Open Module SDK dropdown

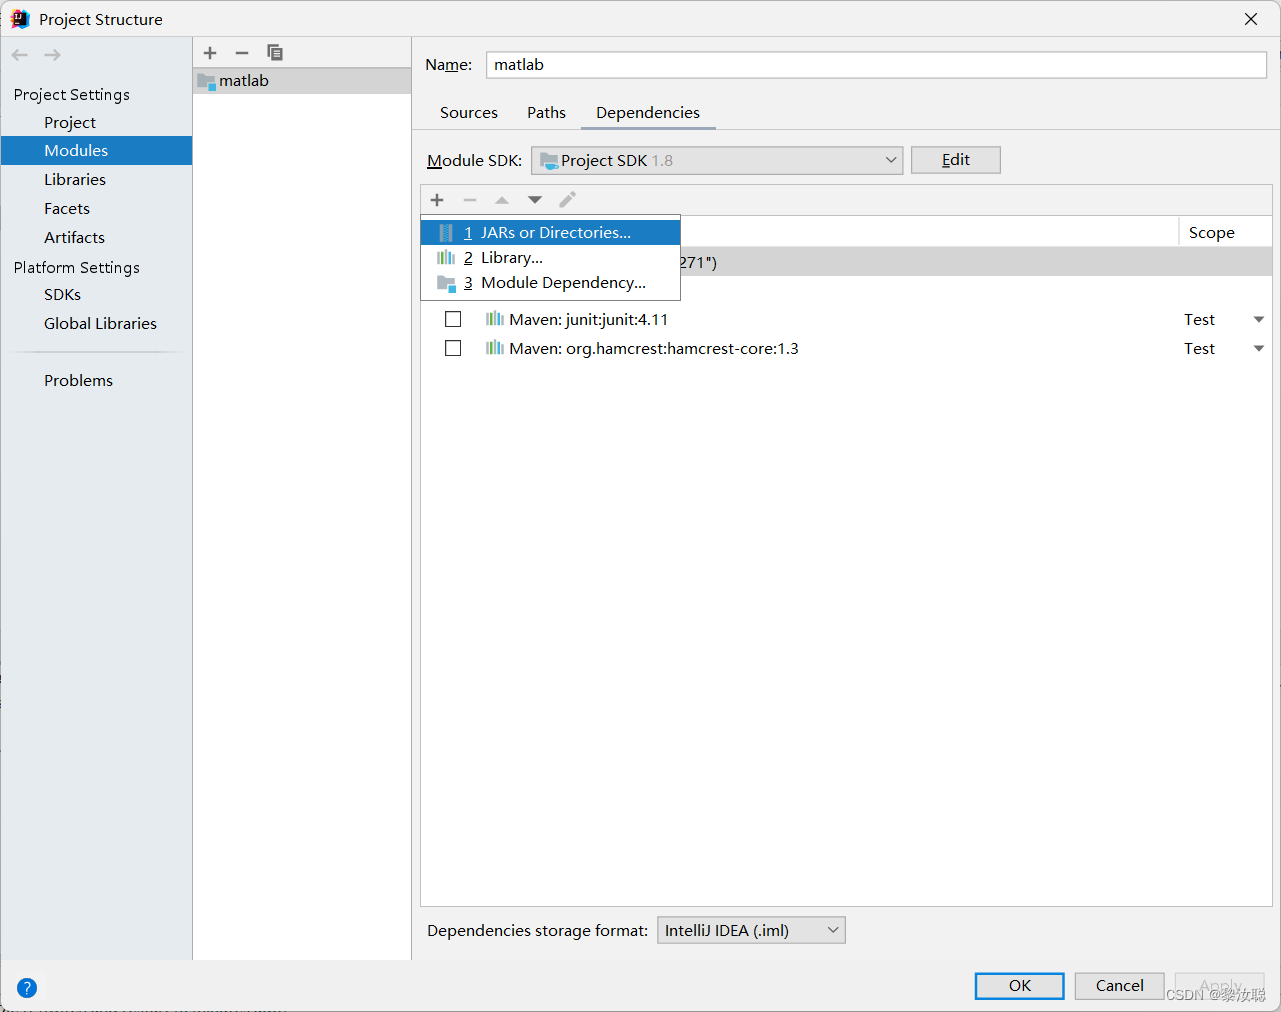pos(717,160)
